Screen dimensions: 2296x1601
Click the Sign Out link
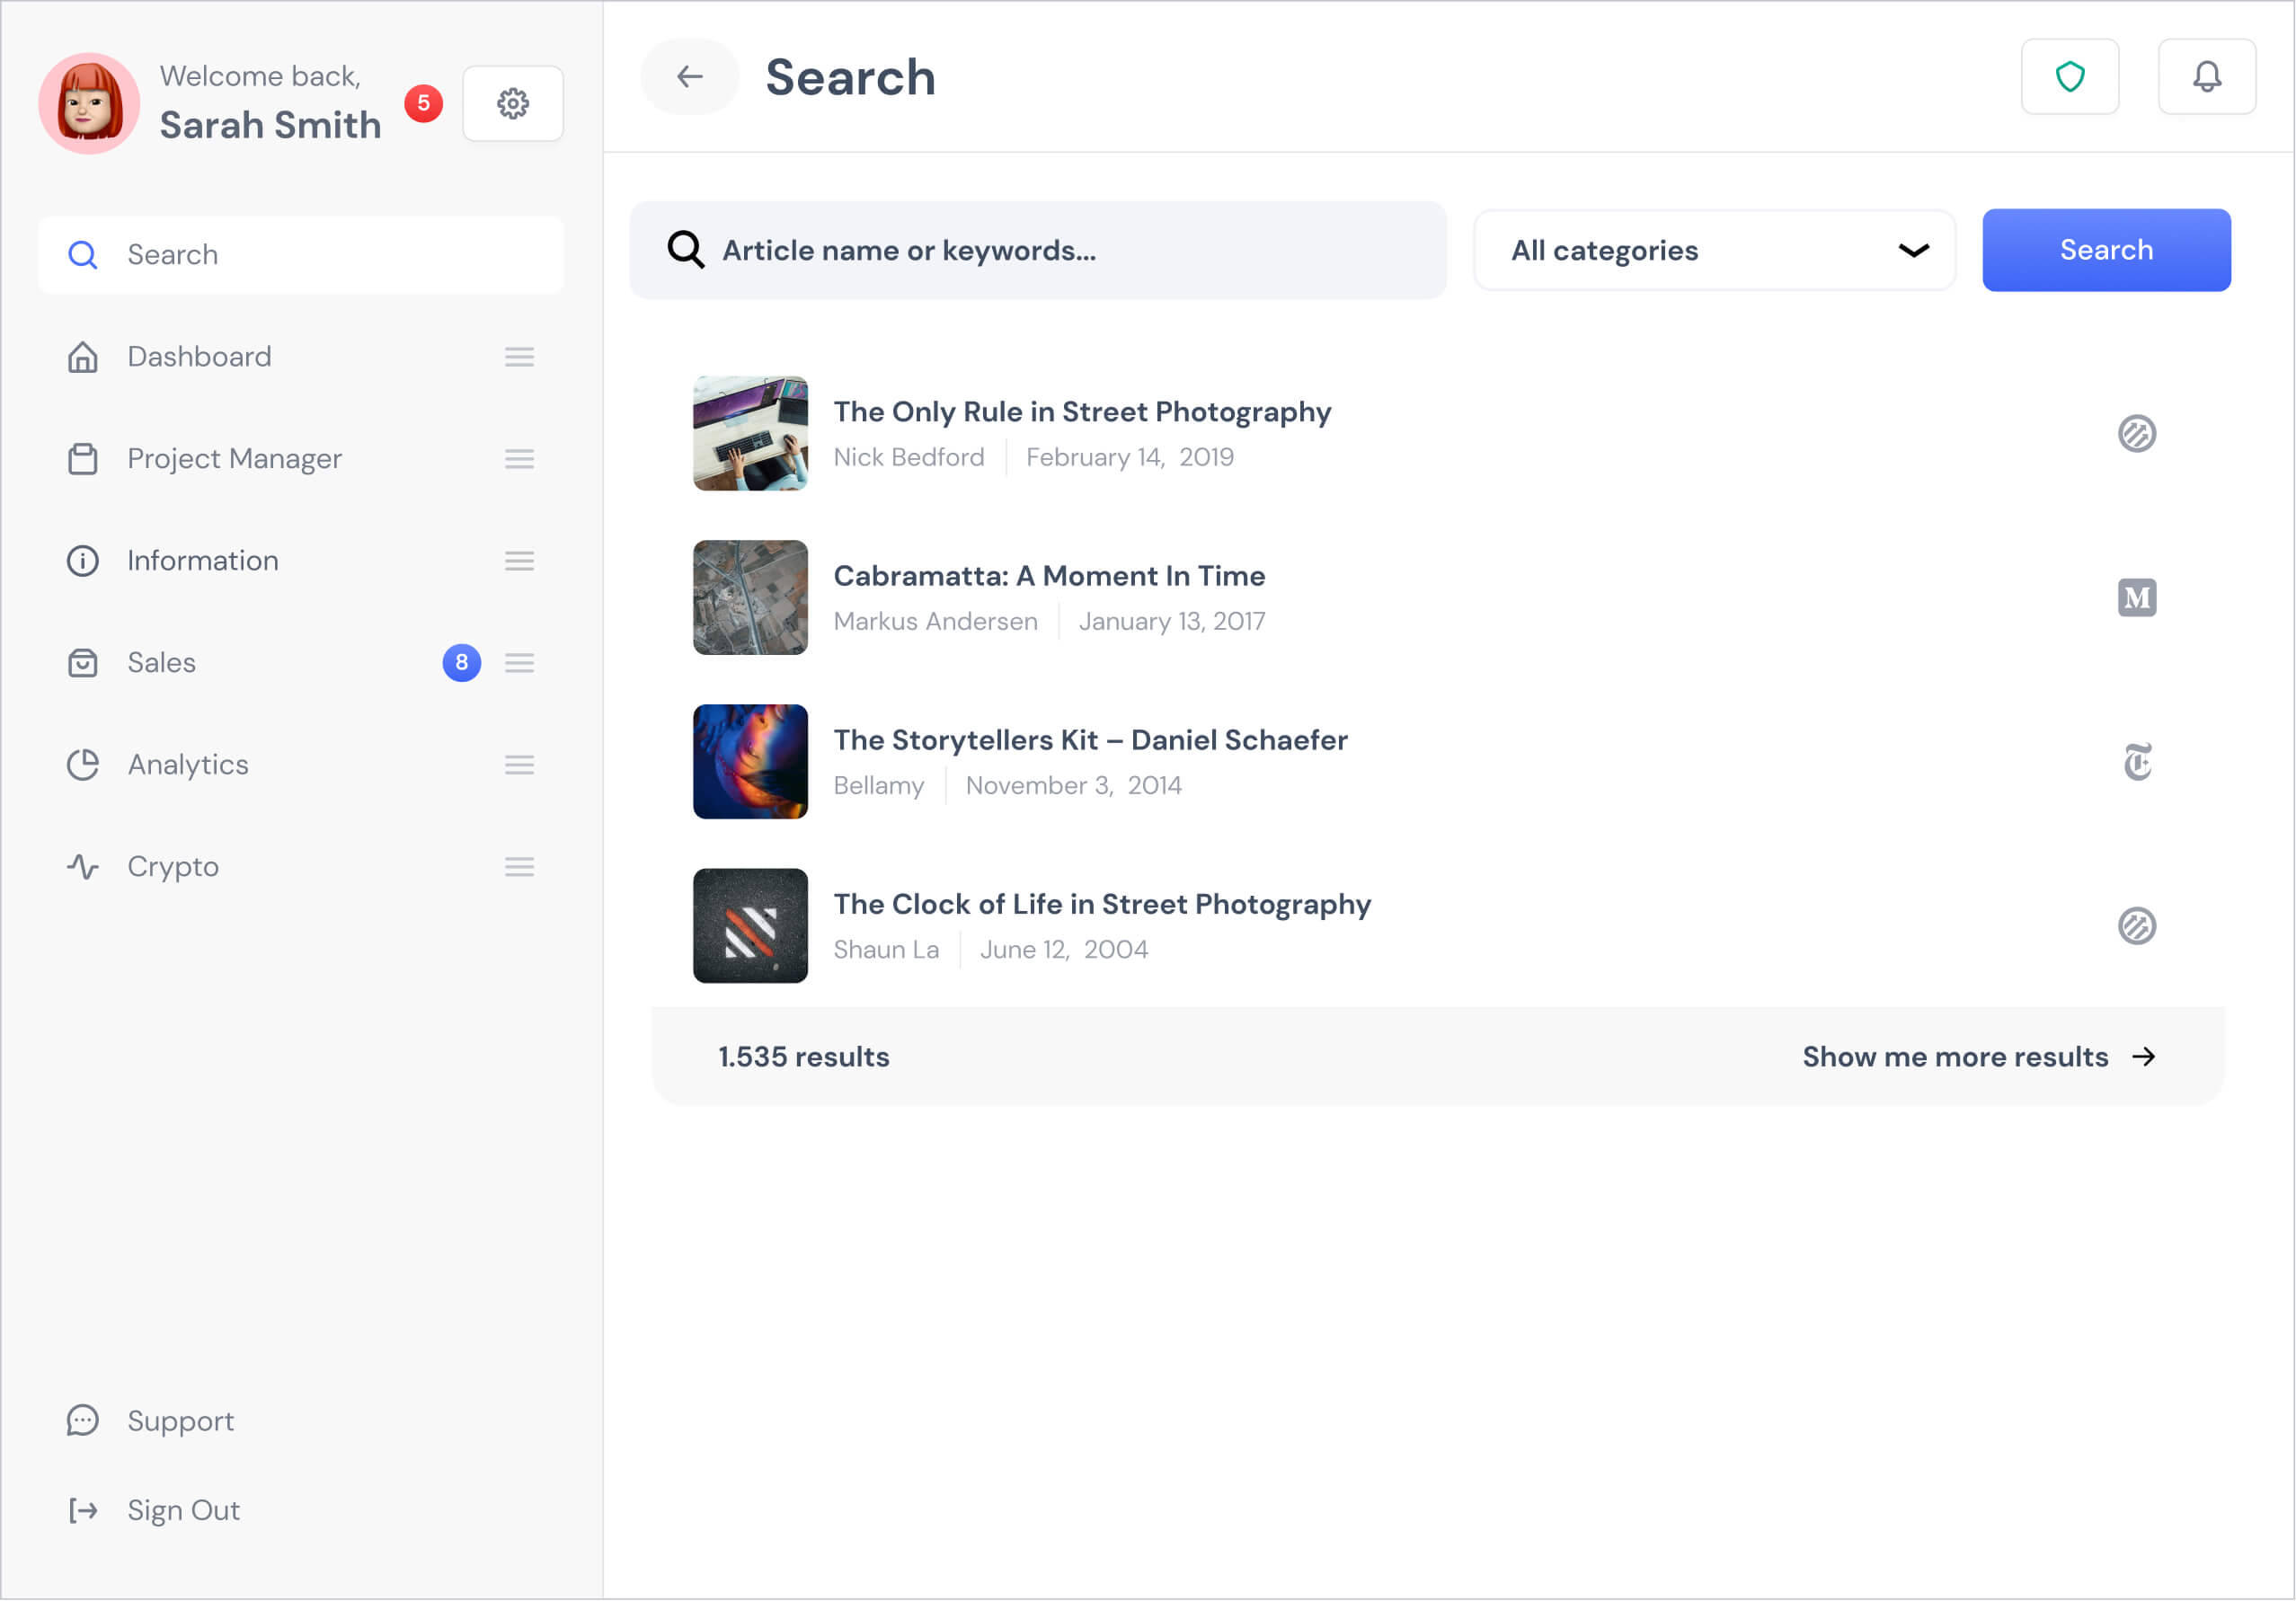pos(183,1511)
